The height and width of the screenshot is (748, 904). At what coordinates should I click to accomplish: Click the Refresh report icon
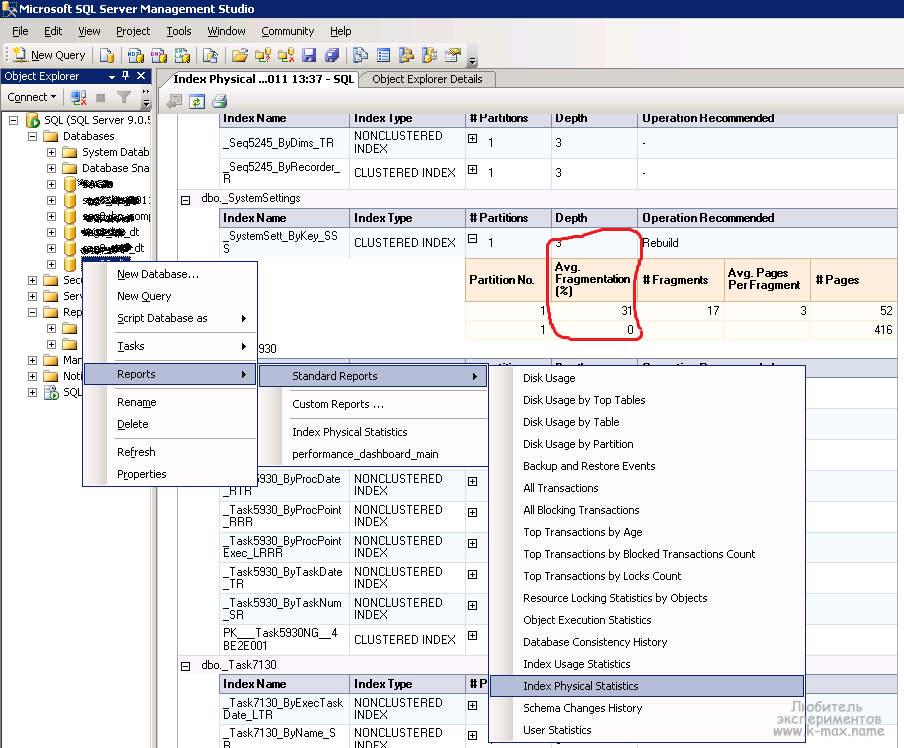pyautogui.click(x=197, y=102)
